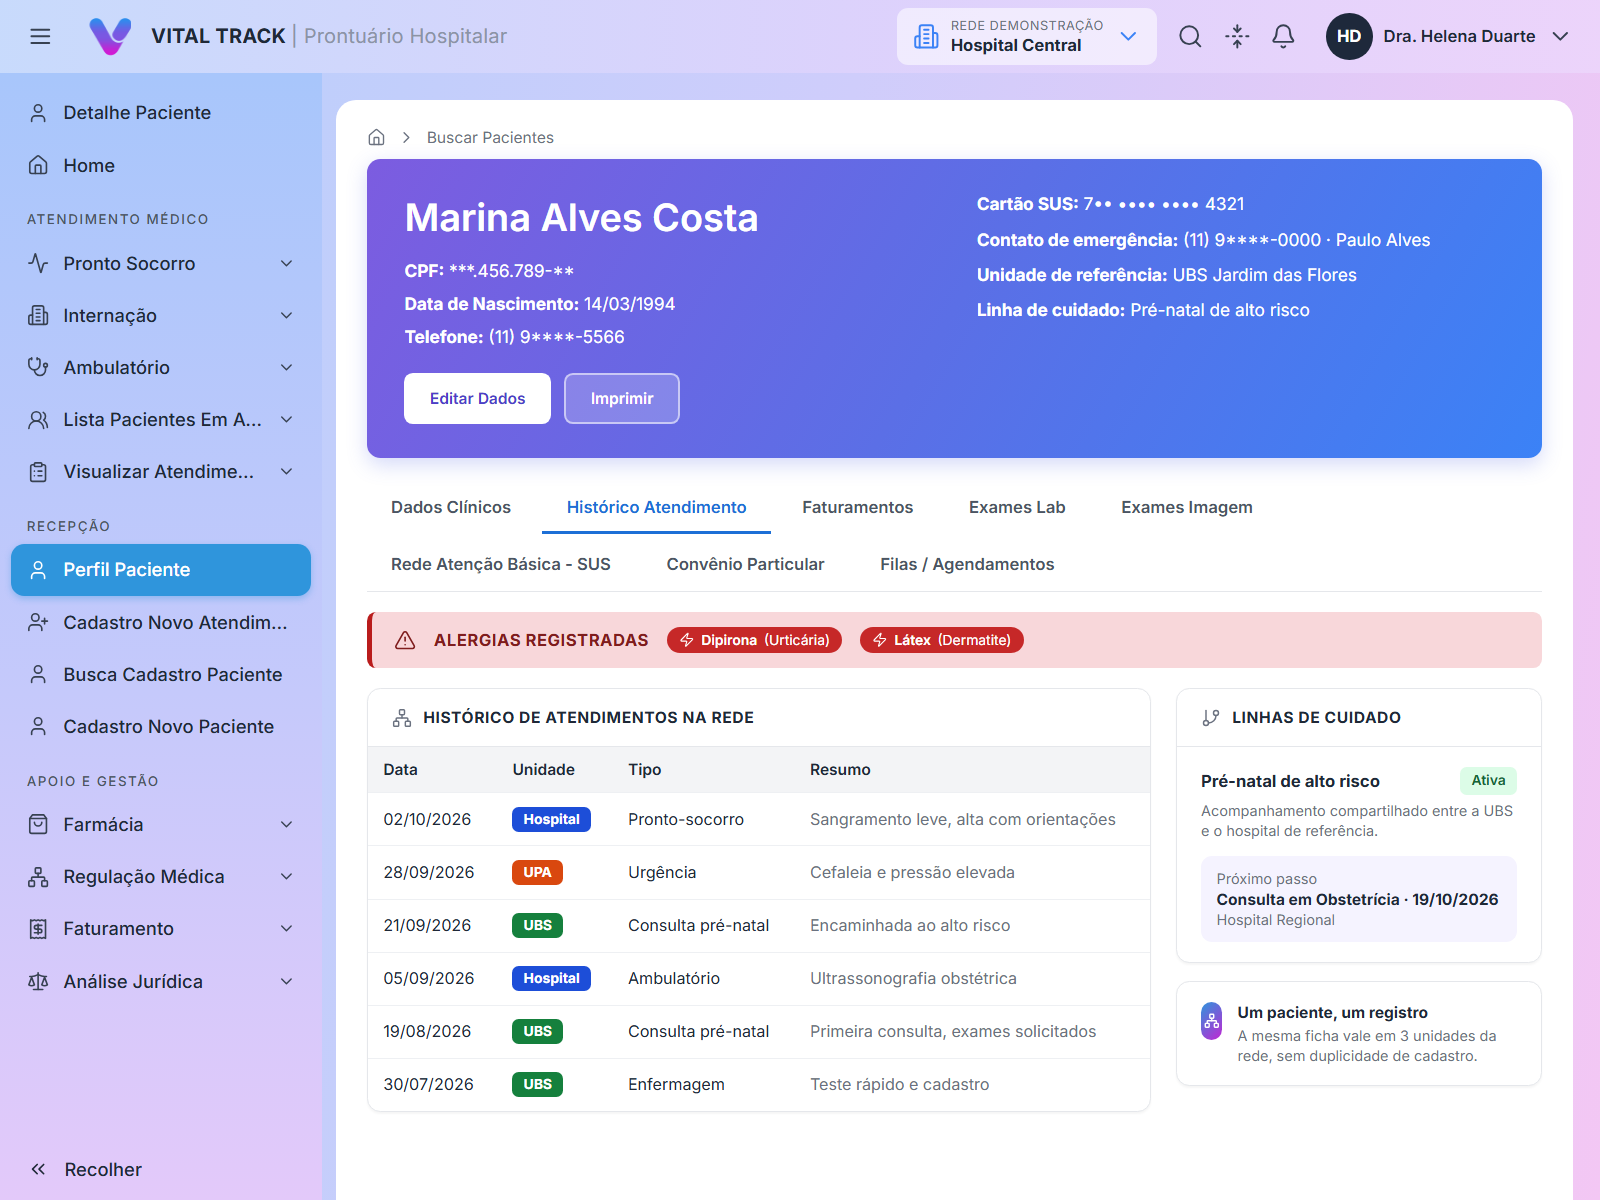Image resolution: width=1600 pixels, height=1200 pixels.
Task: Click the Pronto Socorro pulse icon
Action: coord(38,263)
